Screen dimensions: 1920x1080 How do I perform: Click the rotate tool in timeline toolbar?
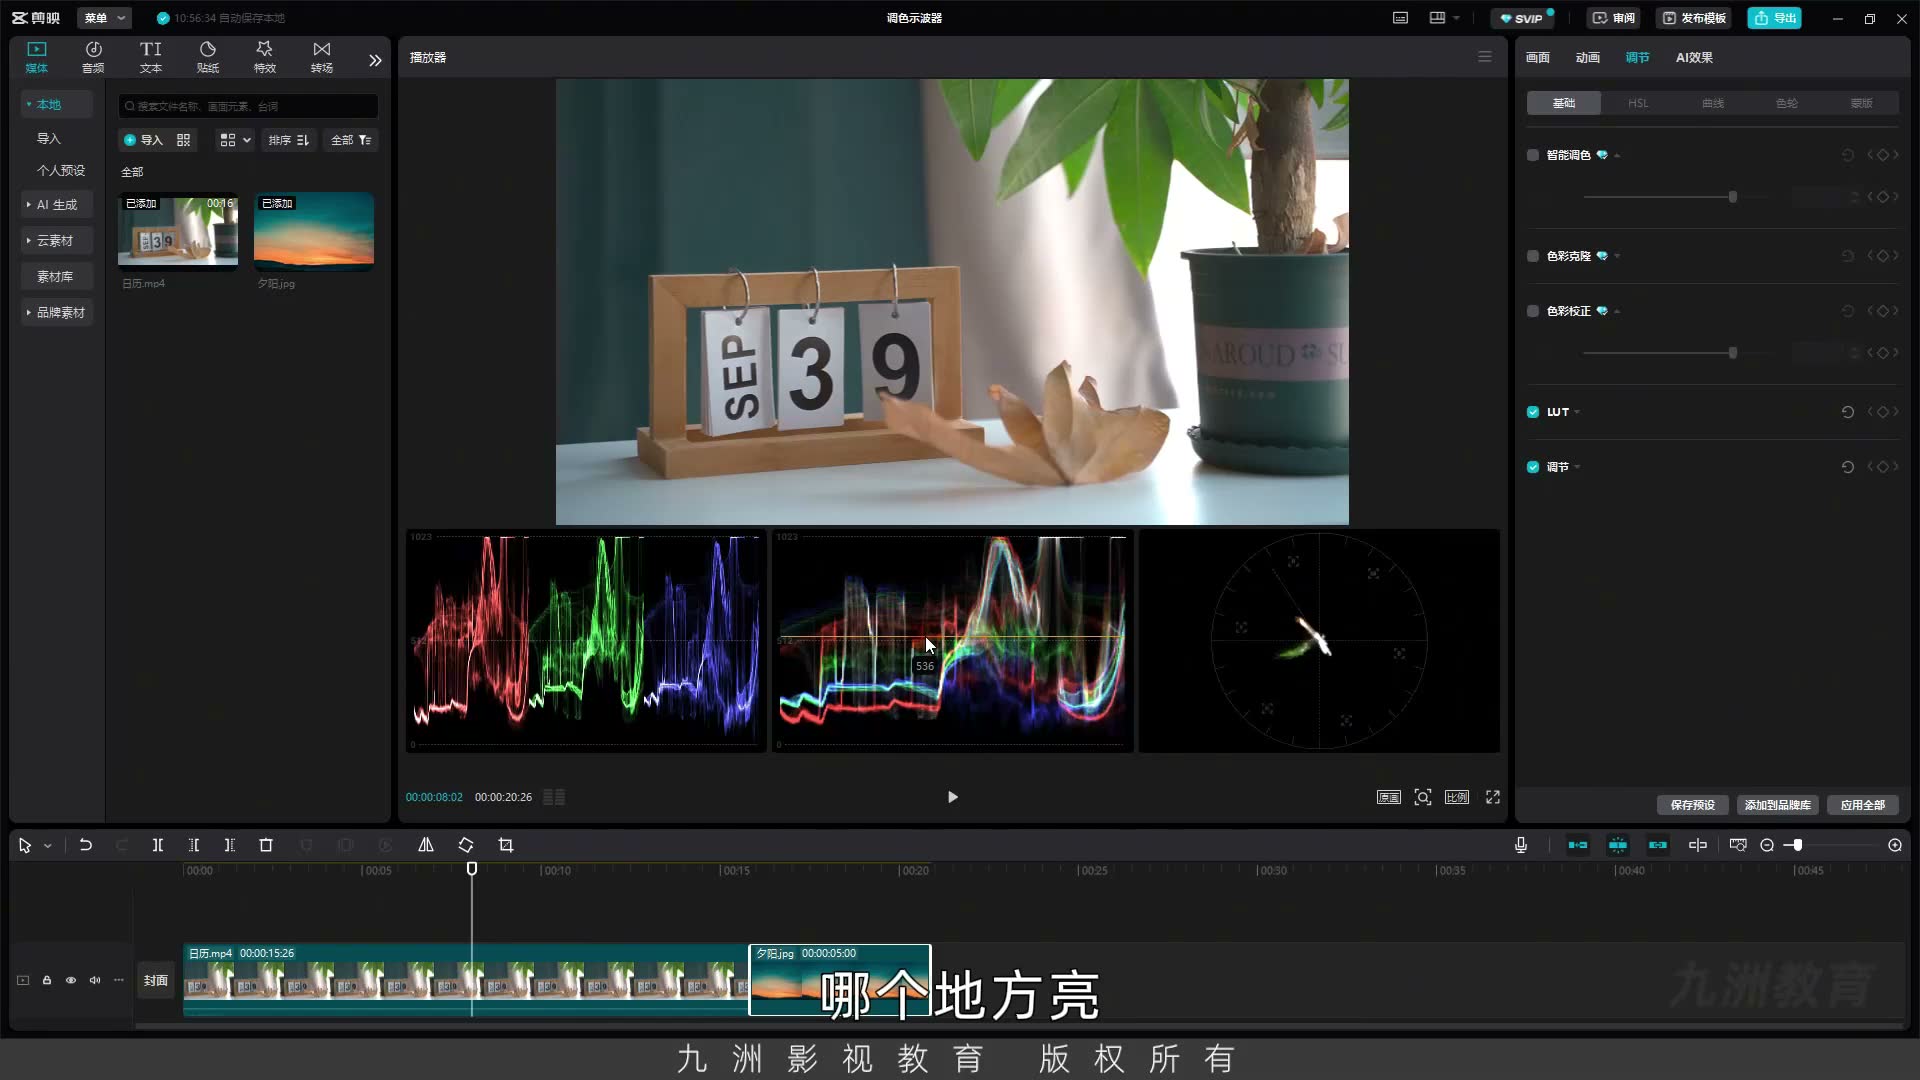tap(466, 845)
